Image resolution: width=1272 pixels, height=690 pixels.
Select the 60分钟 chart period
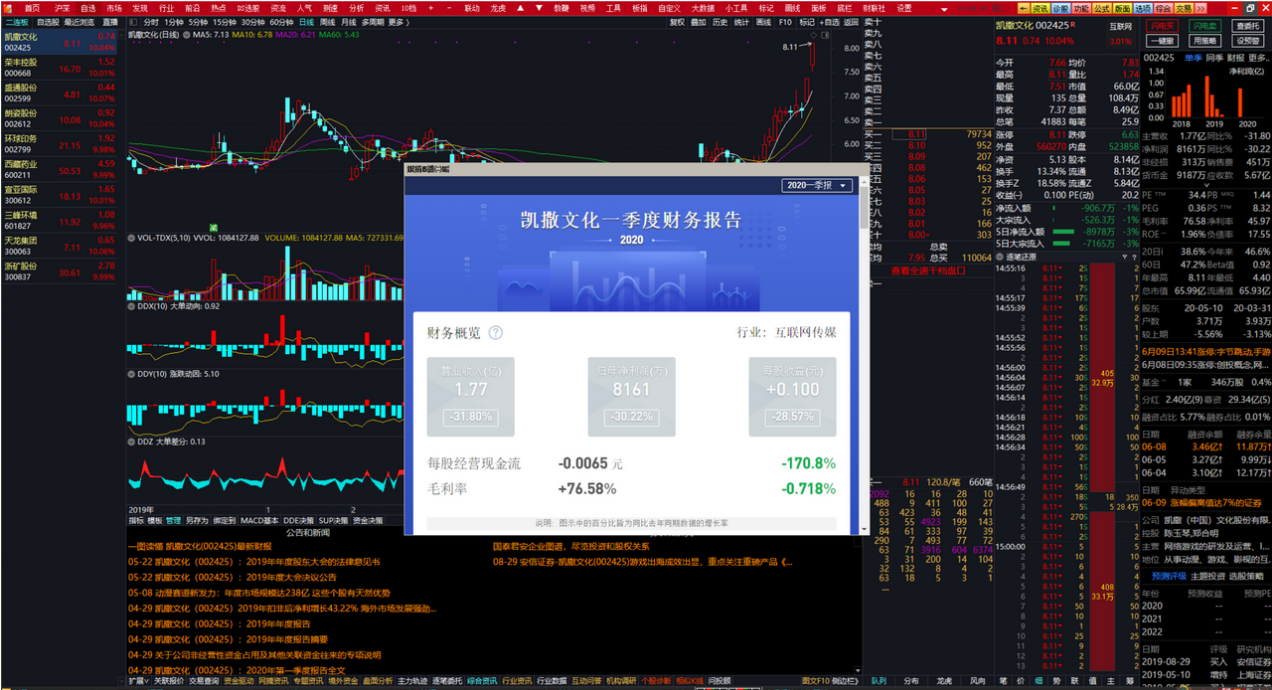(282, 21)
